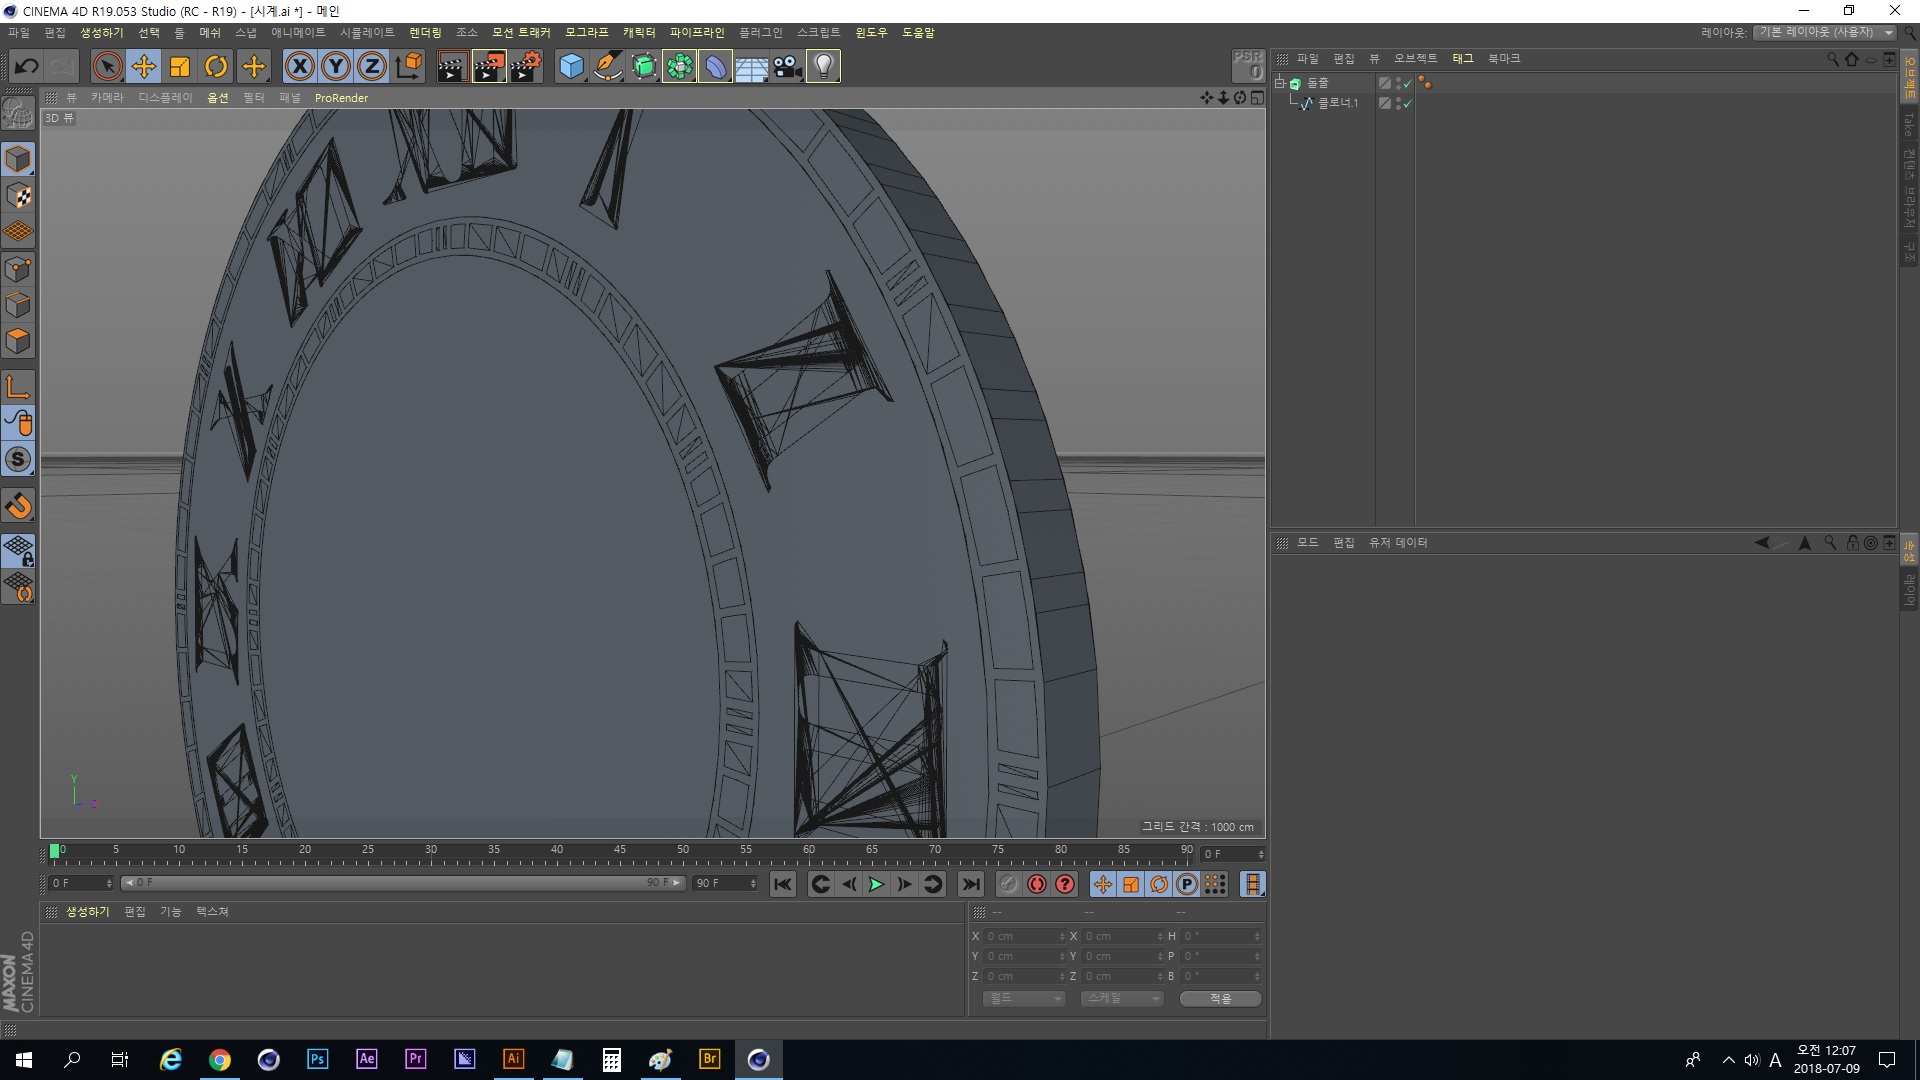Open the 월드 coordinate mode dropdown
The height and width of the screenshot is (1080, 1920).
(1023, 999)
